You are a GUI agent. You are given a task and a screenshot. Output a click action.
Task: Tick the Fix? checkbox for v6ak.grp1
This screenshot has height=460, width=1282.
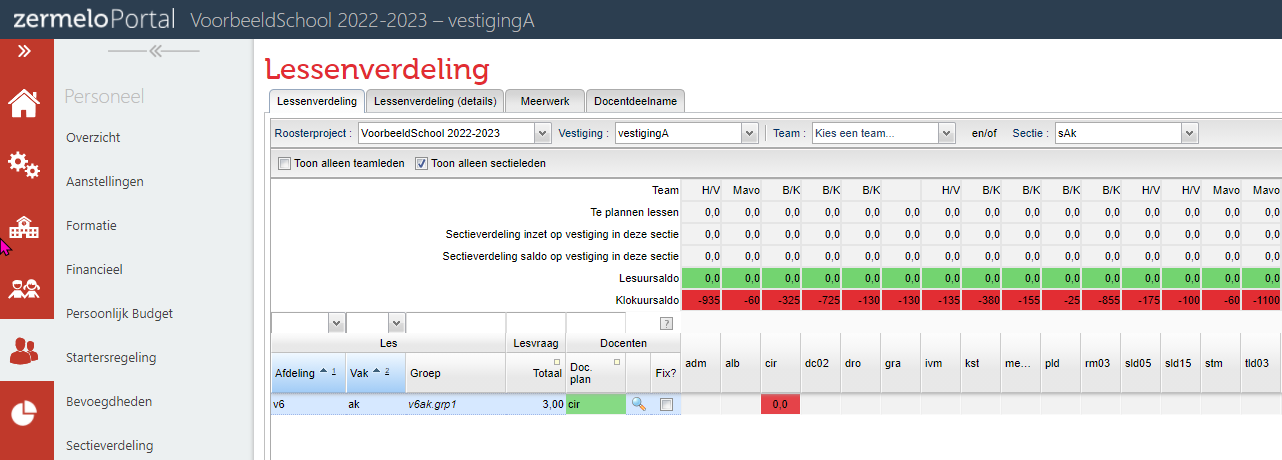point(666,405)
